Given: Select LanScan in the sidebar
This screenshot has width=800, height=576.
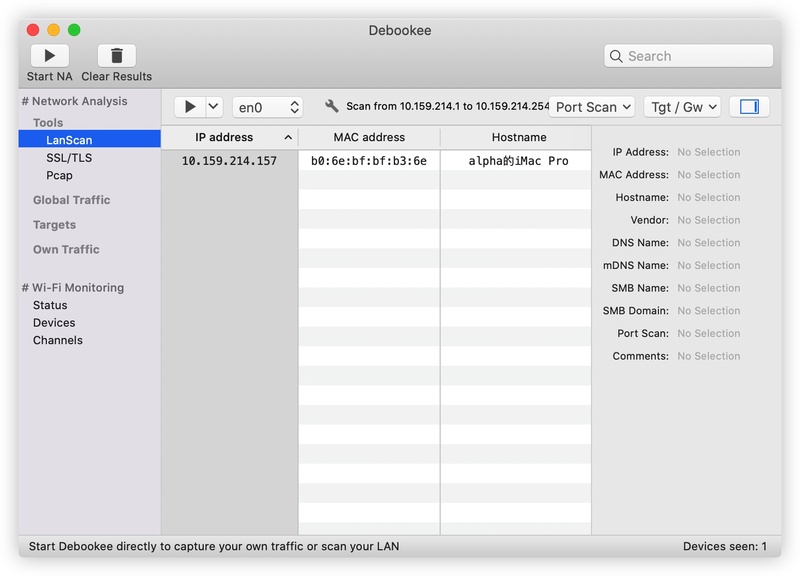Looking at the screenshot, I should point(90,140).
